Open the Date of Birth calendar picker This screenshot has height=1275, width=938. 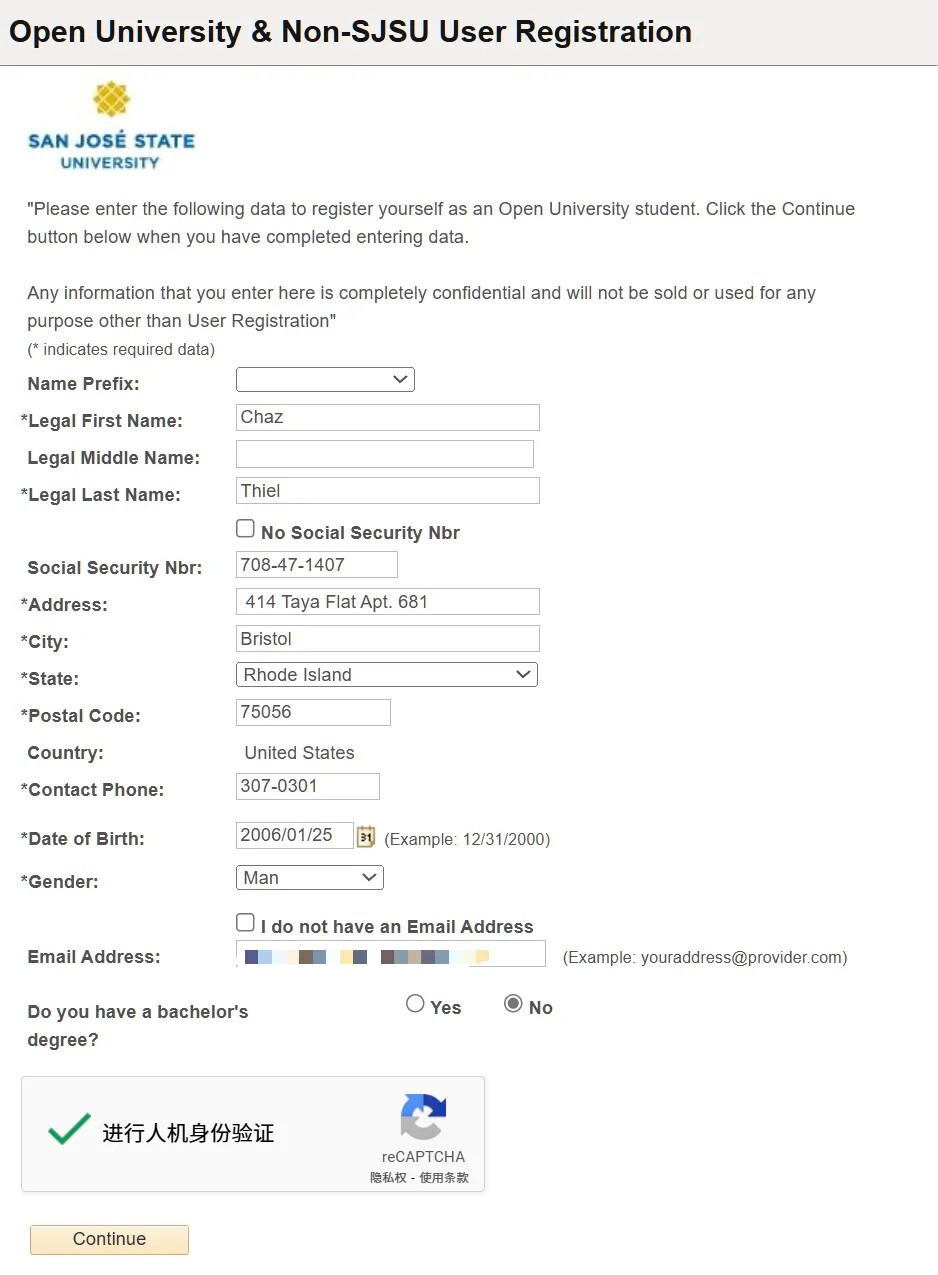pos(366,837)
